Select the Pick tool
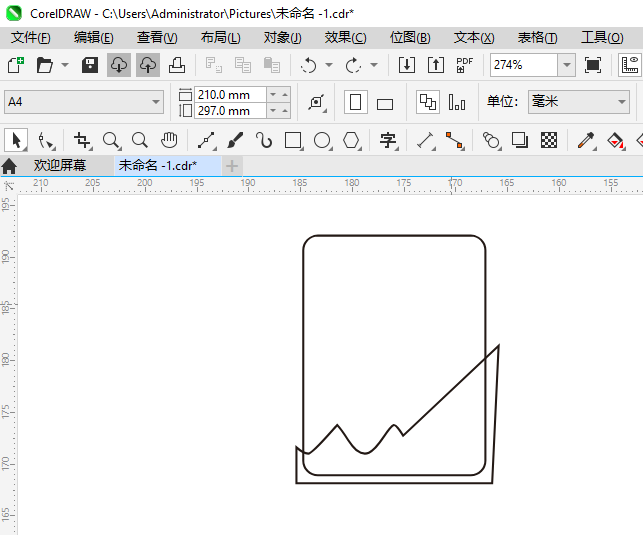Image resolution: width=643 pixels, height=535 pixels. tap(16, 140)
